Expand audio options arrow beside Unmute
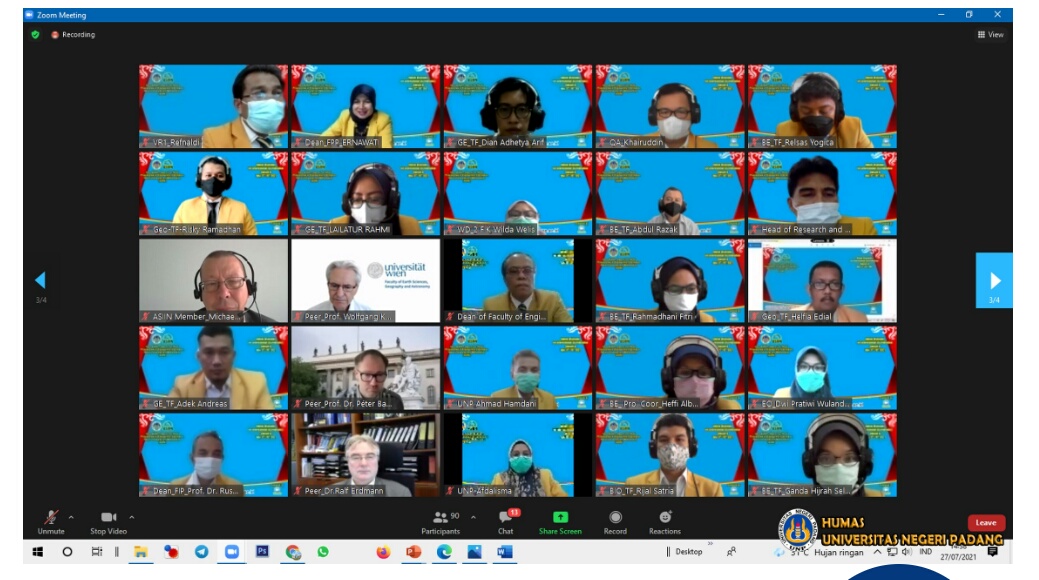This screenshot has height=580, width=1039. click(x=71, y=517)
